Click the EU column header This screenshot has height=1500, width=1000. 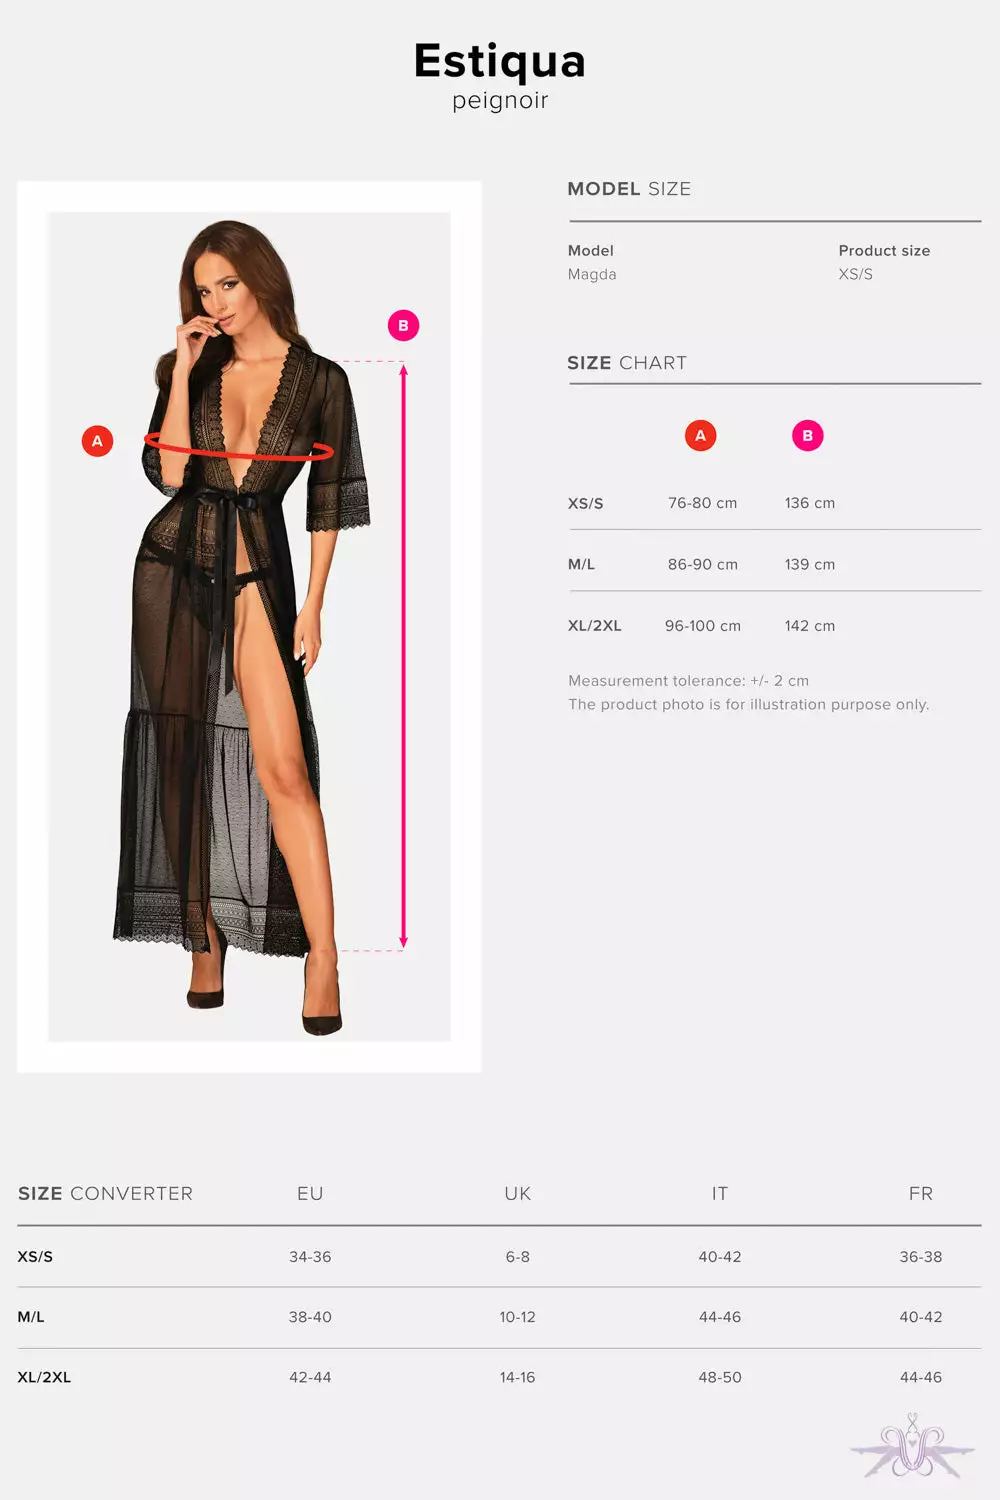(310, 1193)
